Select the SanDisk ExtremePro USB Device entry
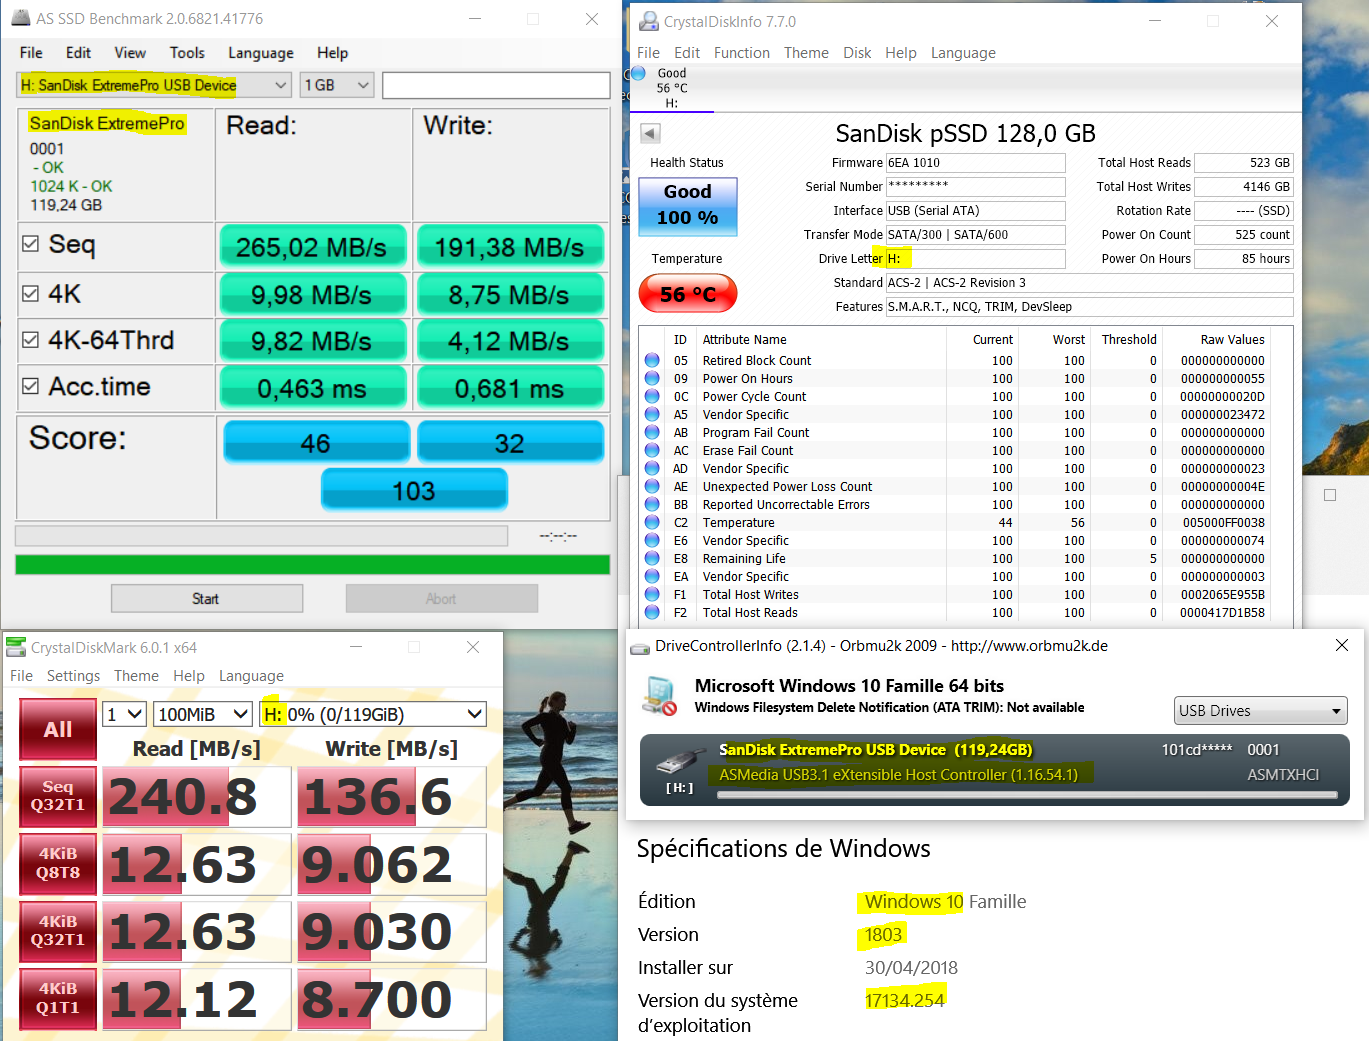1369x1041 pixels. pos(995,770)
